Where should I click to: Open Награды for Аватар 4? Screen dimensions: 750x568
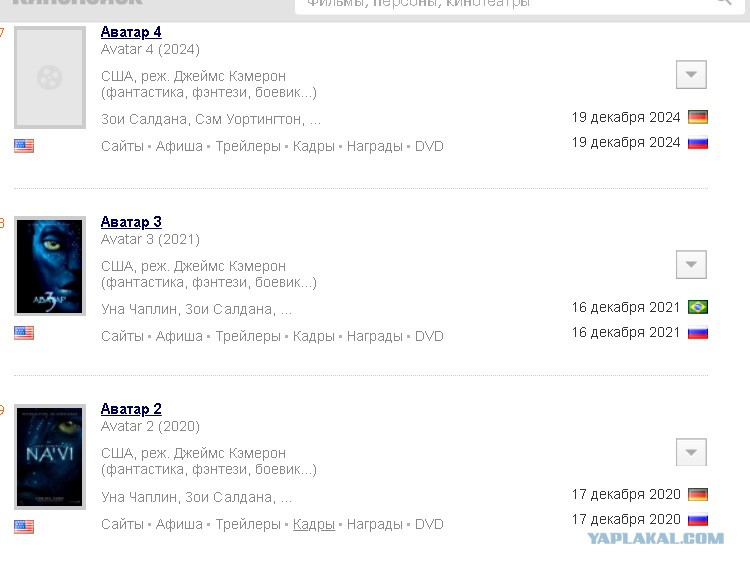375,146
